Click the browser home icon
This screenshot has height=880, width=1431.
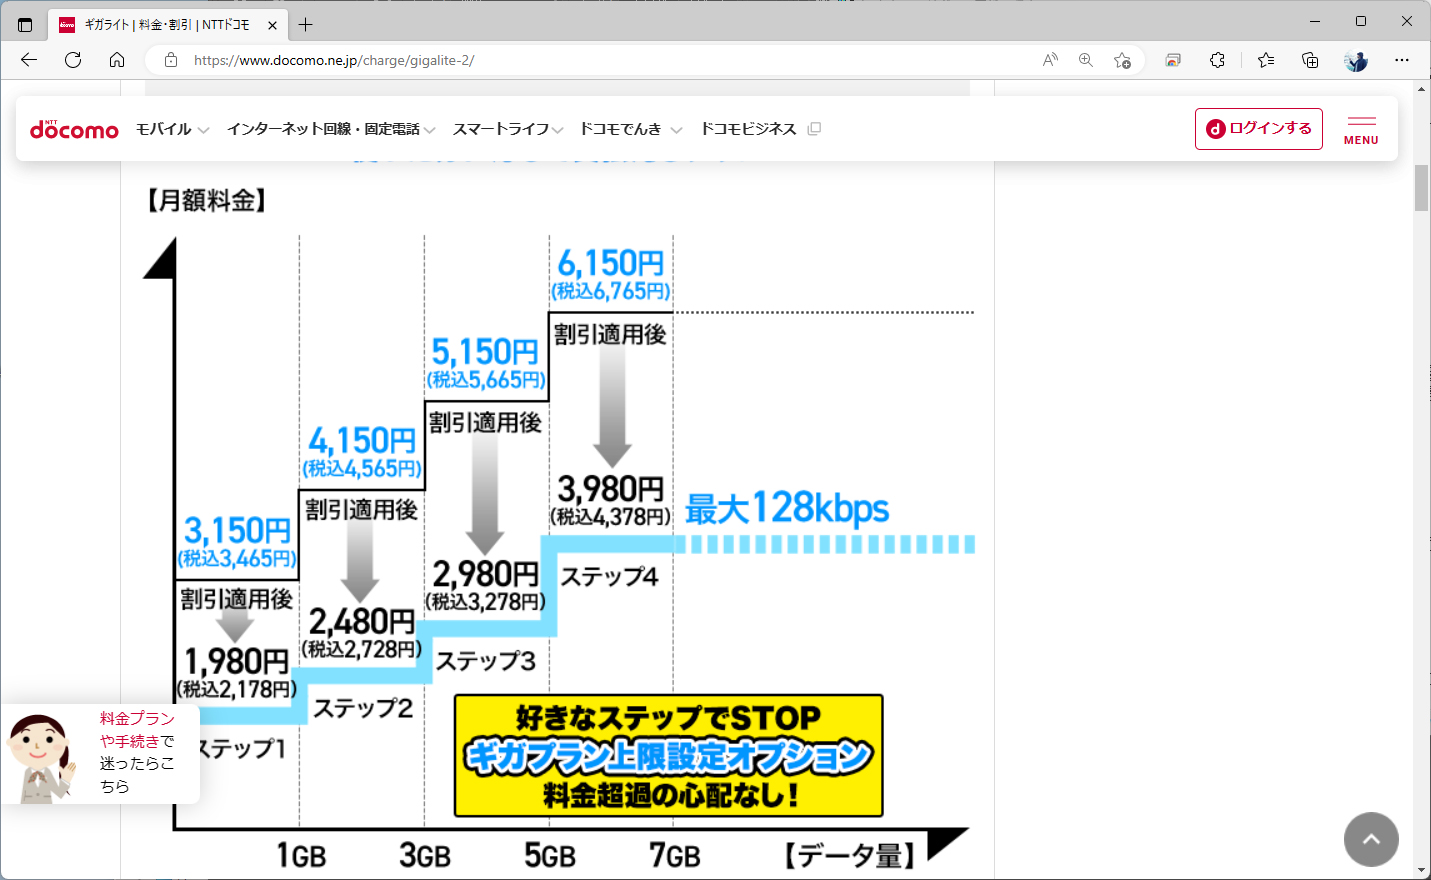[117, 60]
